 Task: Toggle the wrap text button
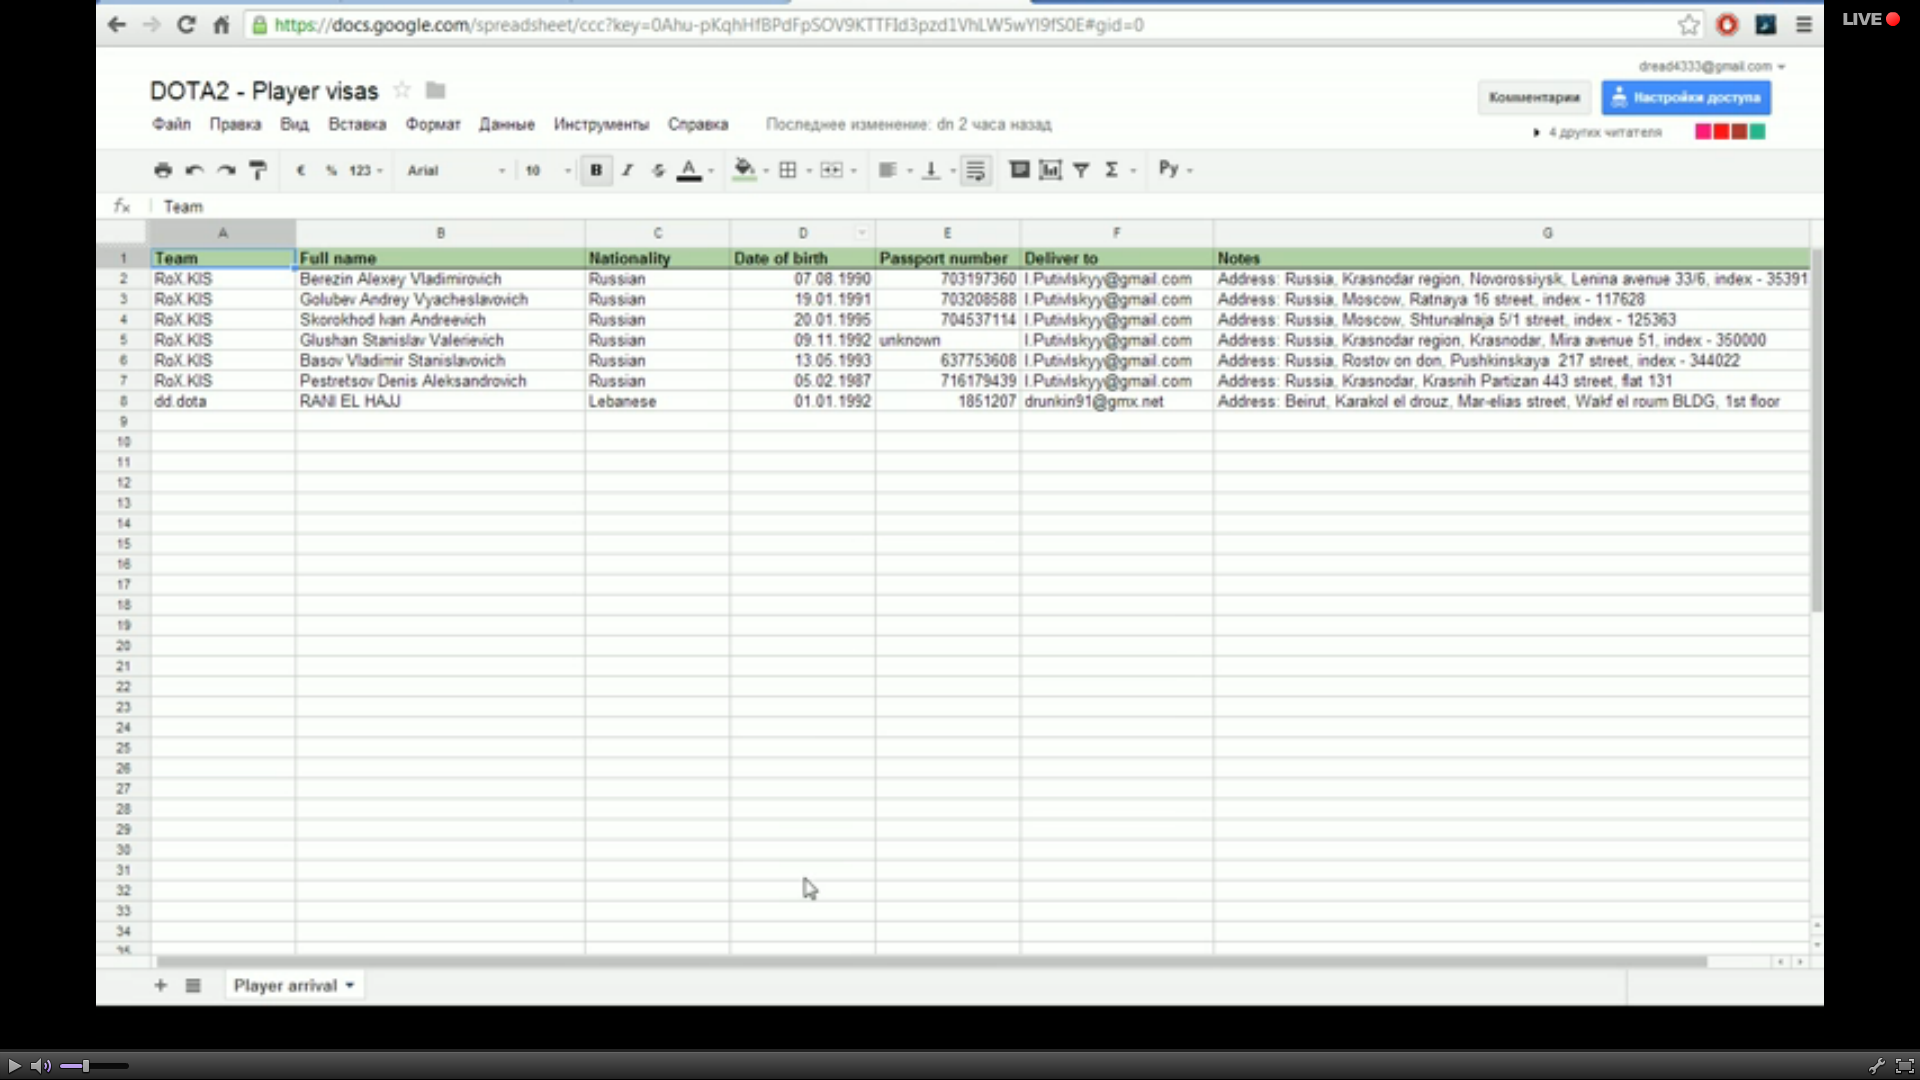click(976, 170)
